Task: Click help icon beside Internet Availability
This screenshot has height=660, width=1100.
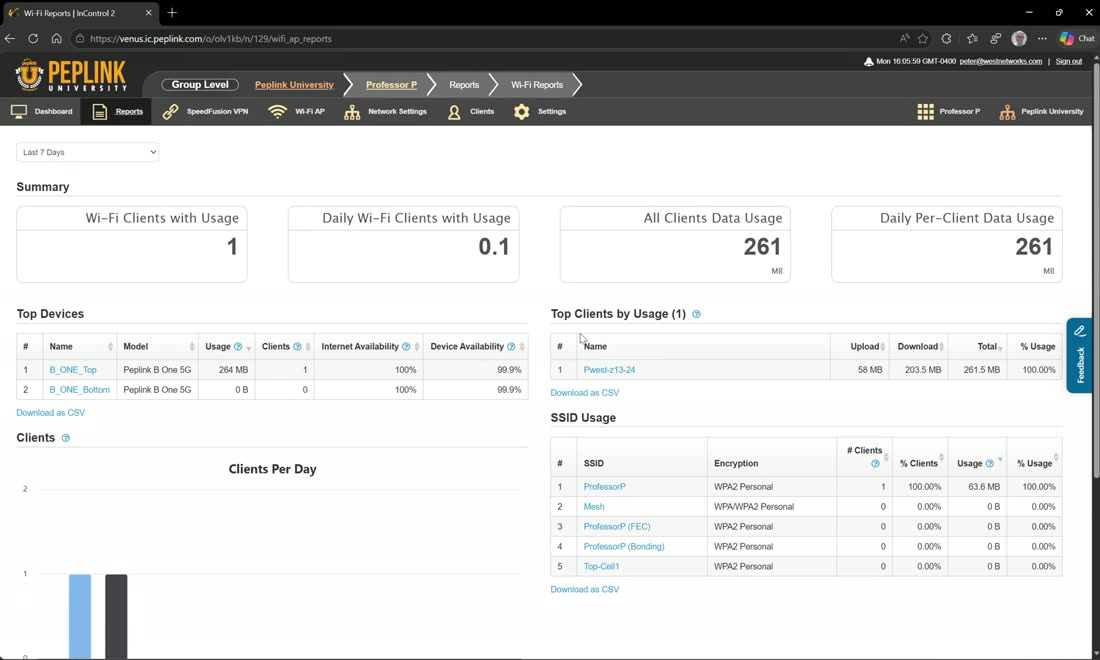Action: (406, 346)
